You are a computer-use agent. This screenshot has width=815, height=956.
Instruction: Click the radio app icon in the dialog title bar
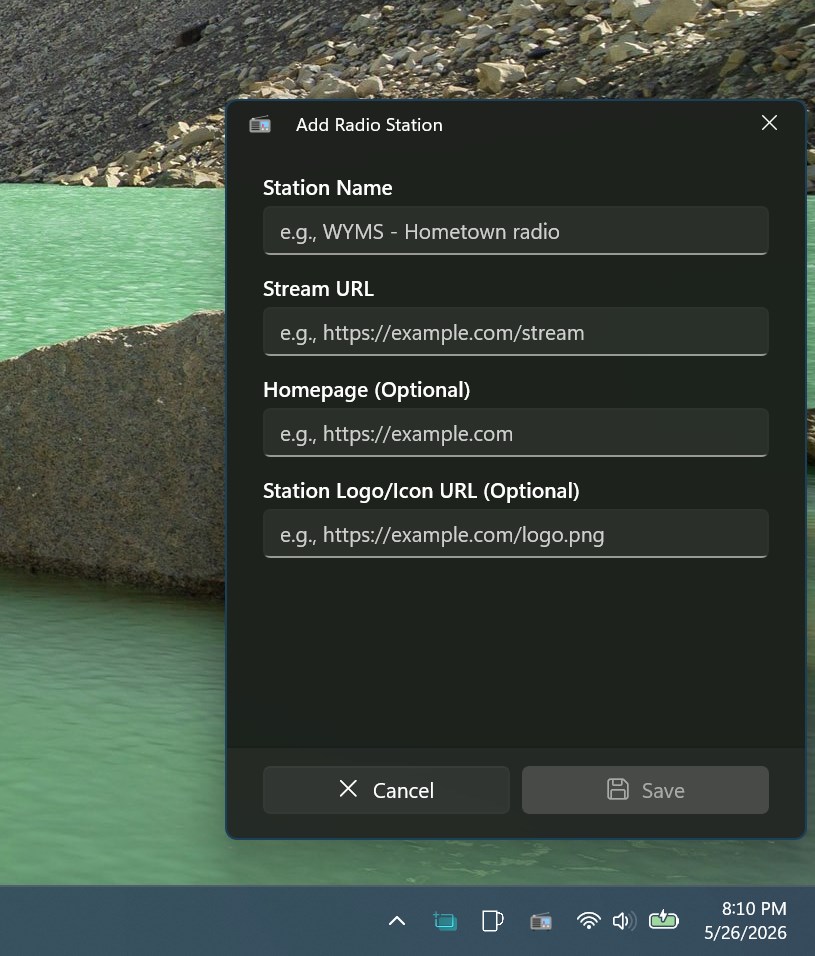pyautogui.click(x=260, y=124)
